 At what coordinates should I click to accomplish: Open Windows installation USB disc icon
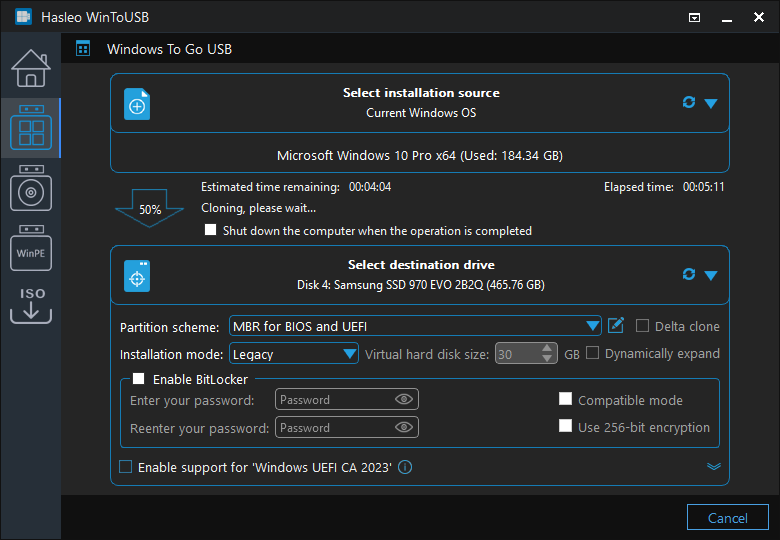[31, 188]
